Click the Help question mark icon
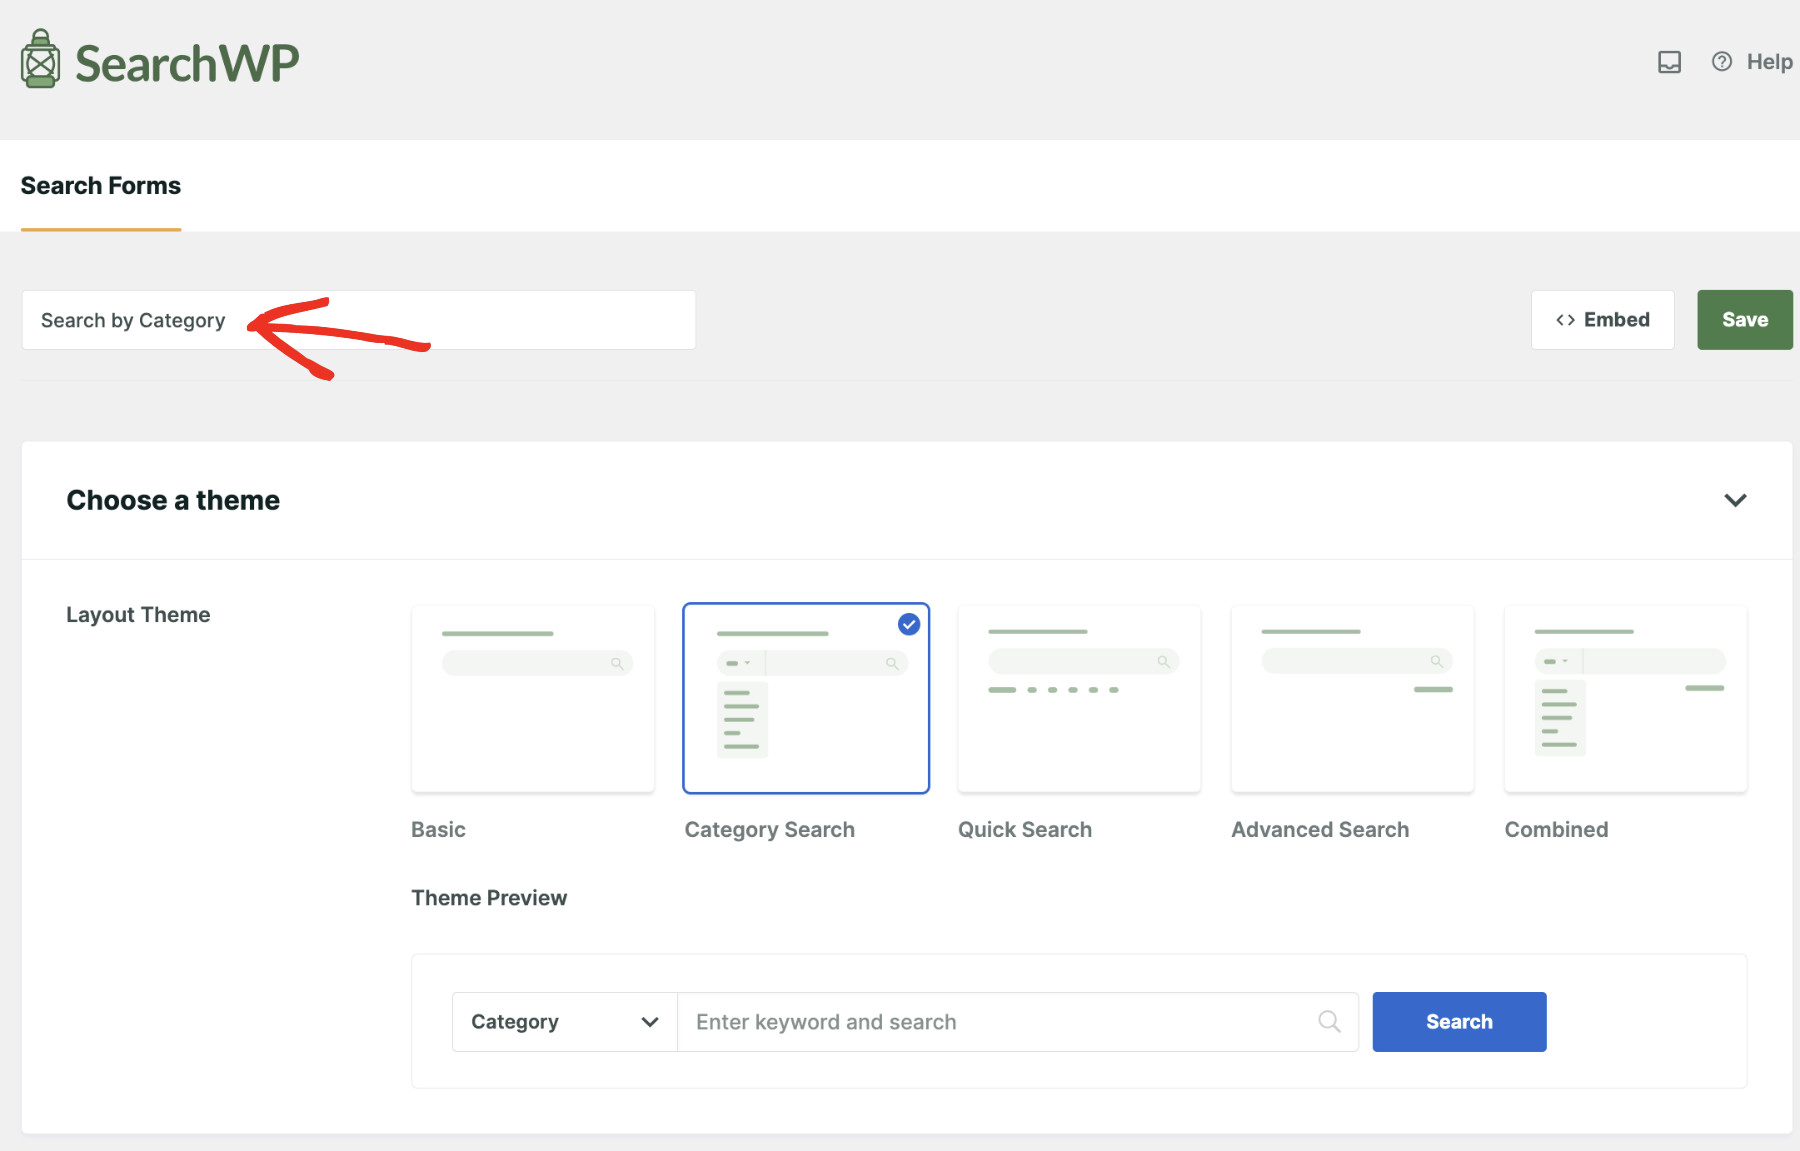 point(1720,61)
